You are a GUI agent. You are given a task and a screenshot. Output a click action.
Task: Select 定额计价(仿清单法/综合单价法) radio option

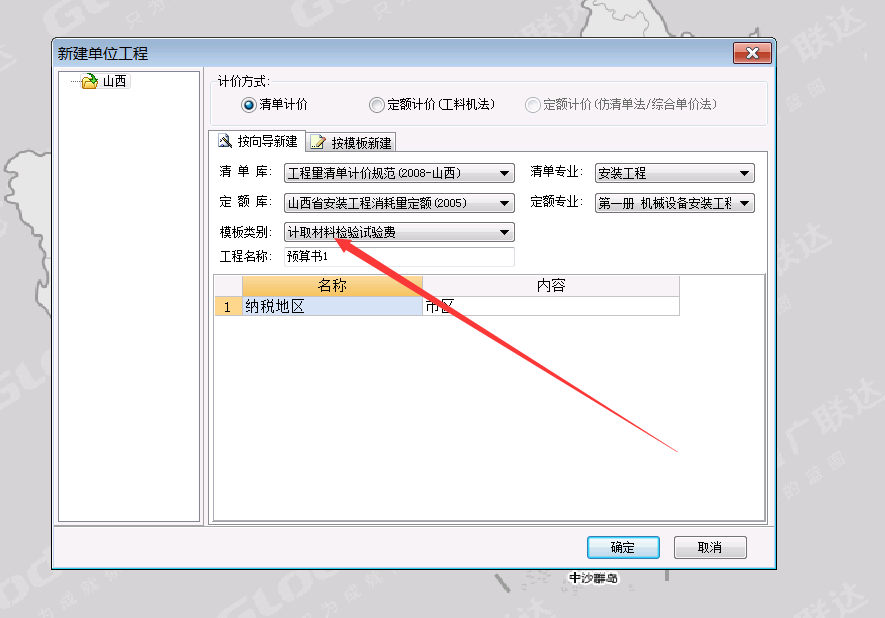click(x=532, y=104)
